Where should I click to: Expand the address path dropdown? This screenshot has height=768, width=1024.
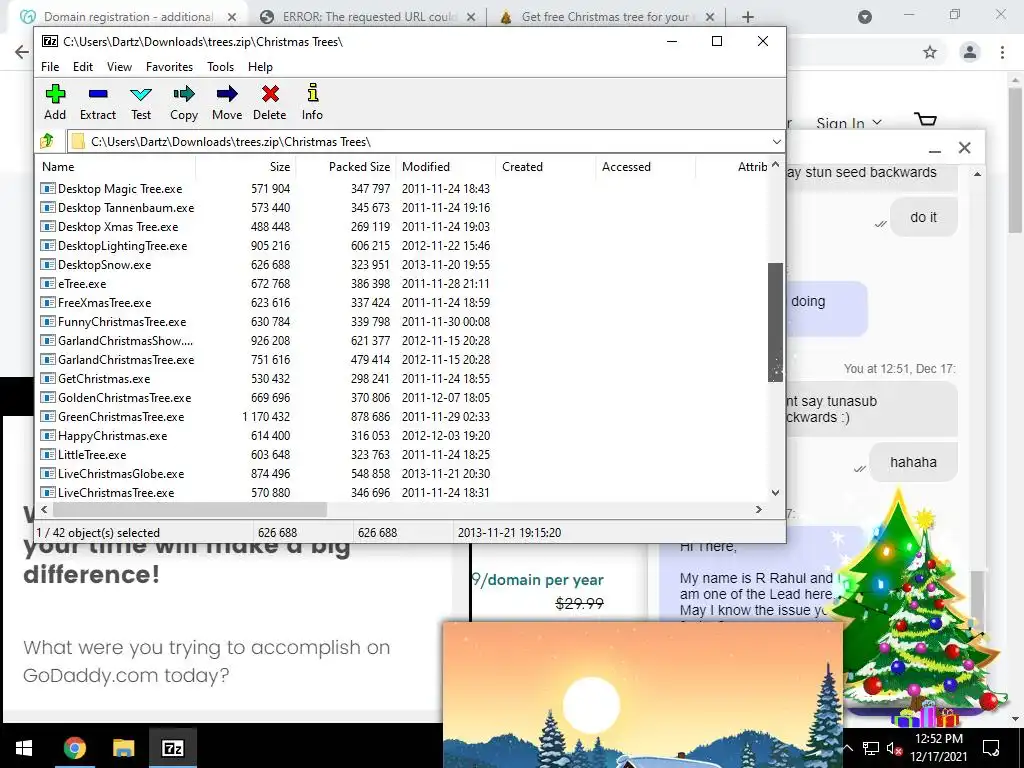pos(776,142)
